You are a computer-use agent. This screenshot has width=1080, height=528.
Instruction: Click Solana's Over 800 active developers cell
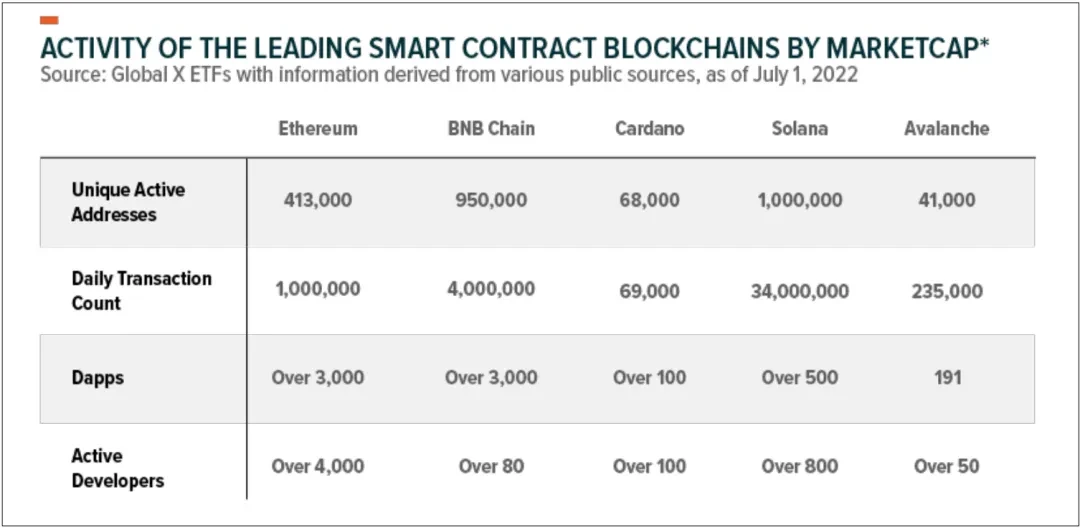(799, 466)
